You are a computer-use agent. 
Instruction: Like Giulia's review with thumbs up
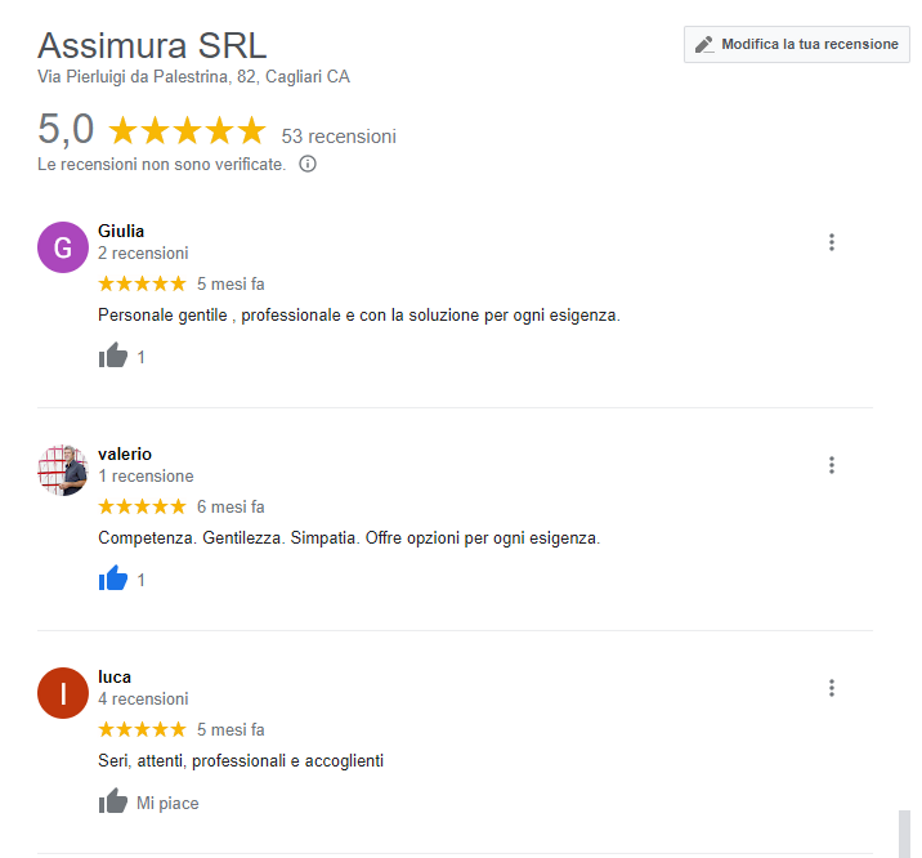113,355
